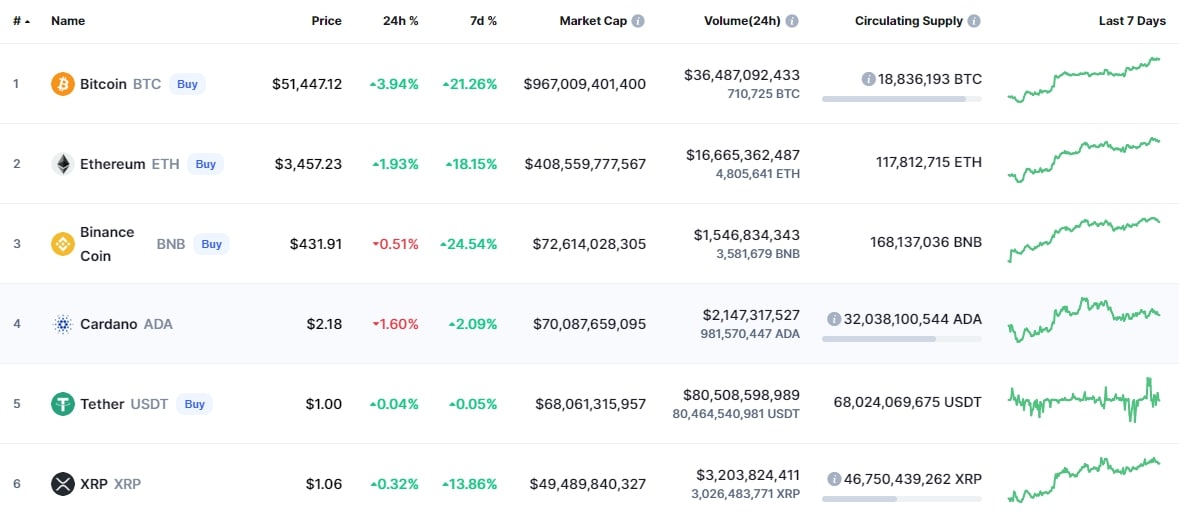Screen dimensions: 1179x516
Task: Sort table by Circulating Supply column
Action: [x=908, y=21]
